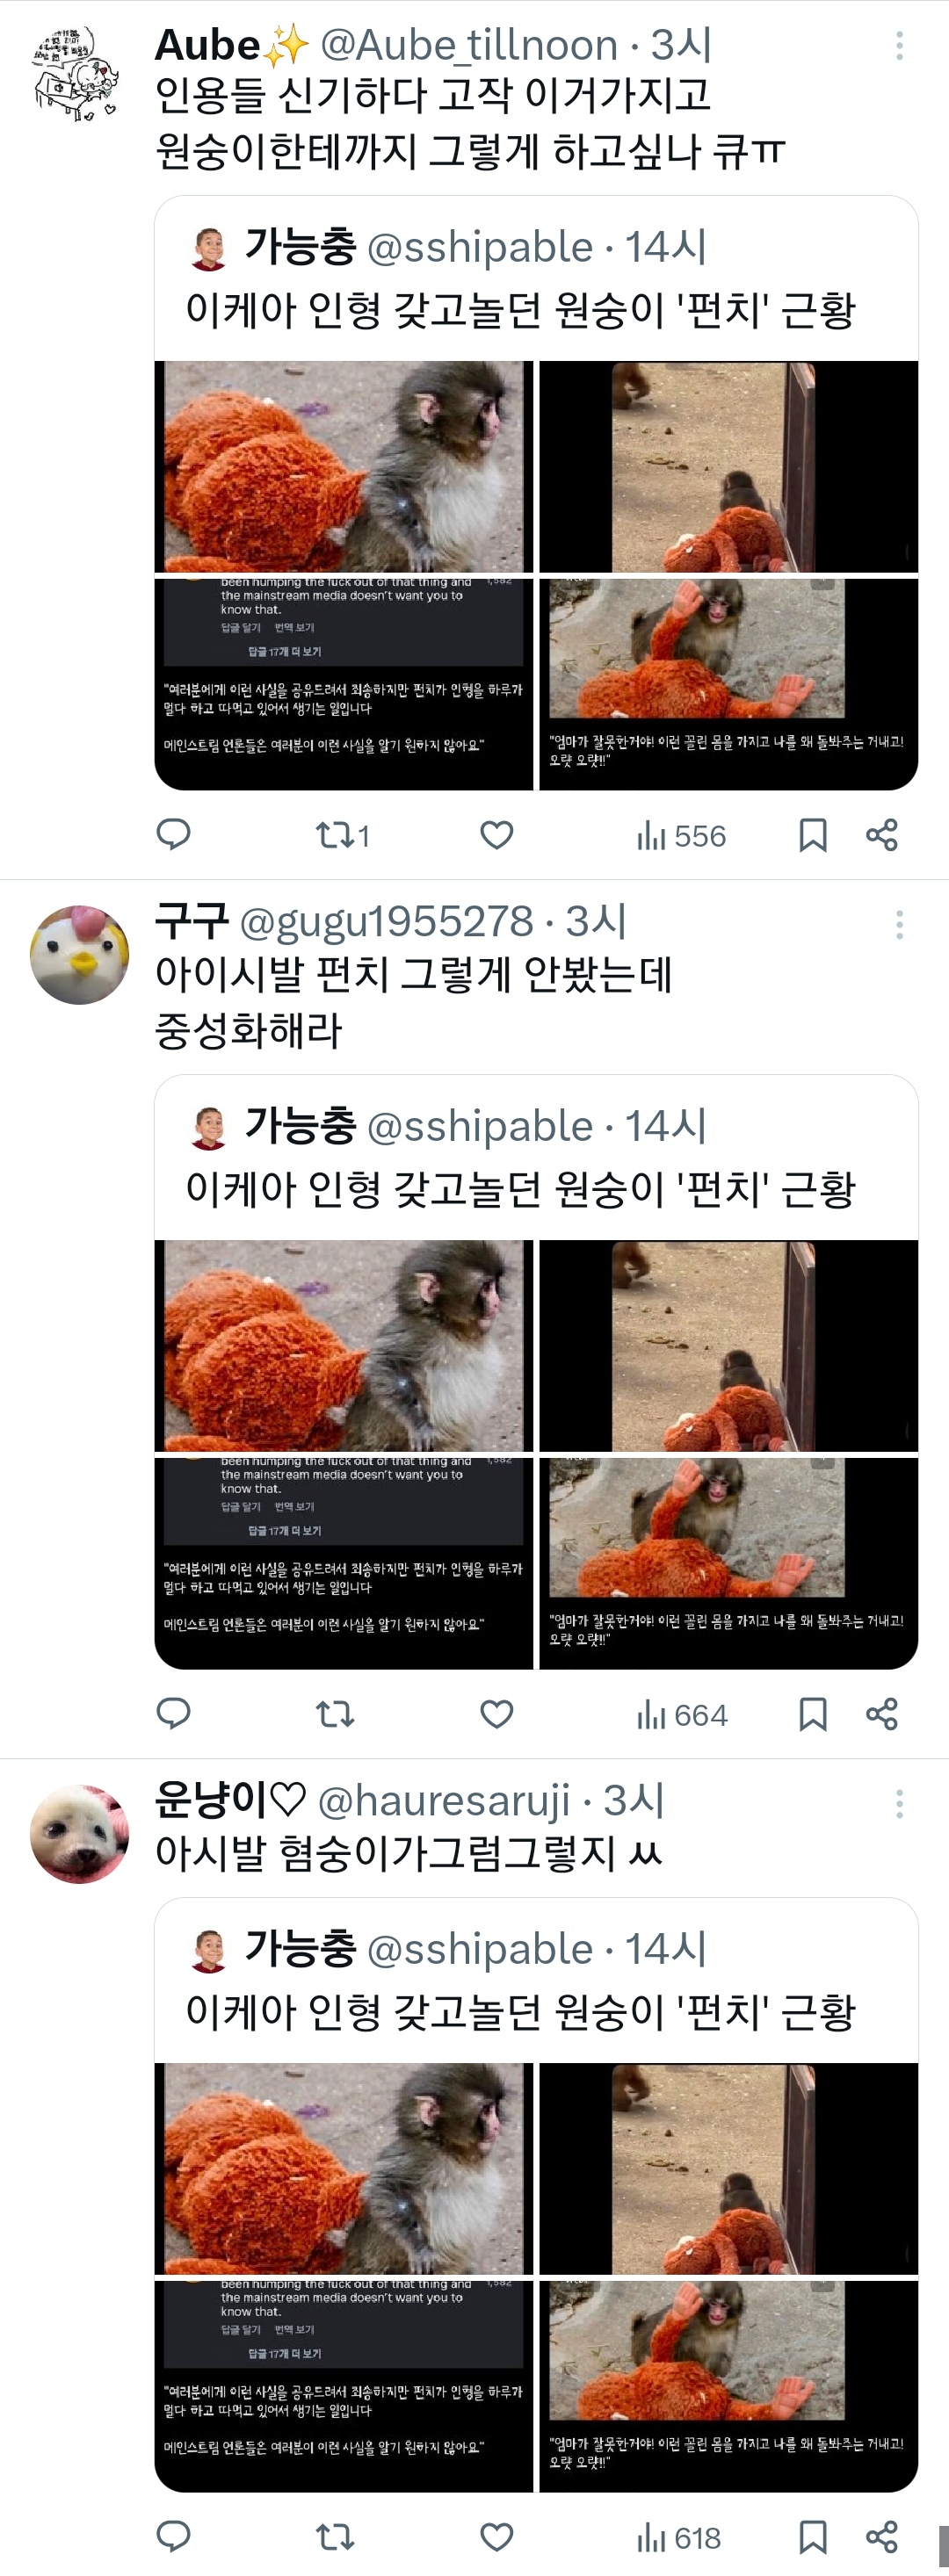Open monkey with orange plush photo in first quote

click(x=344, y=466)
